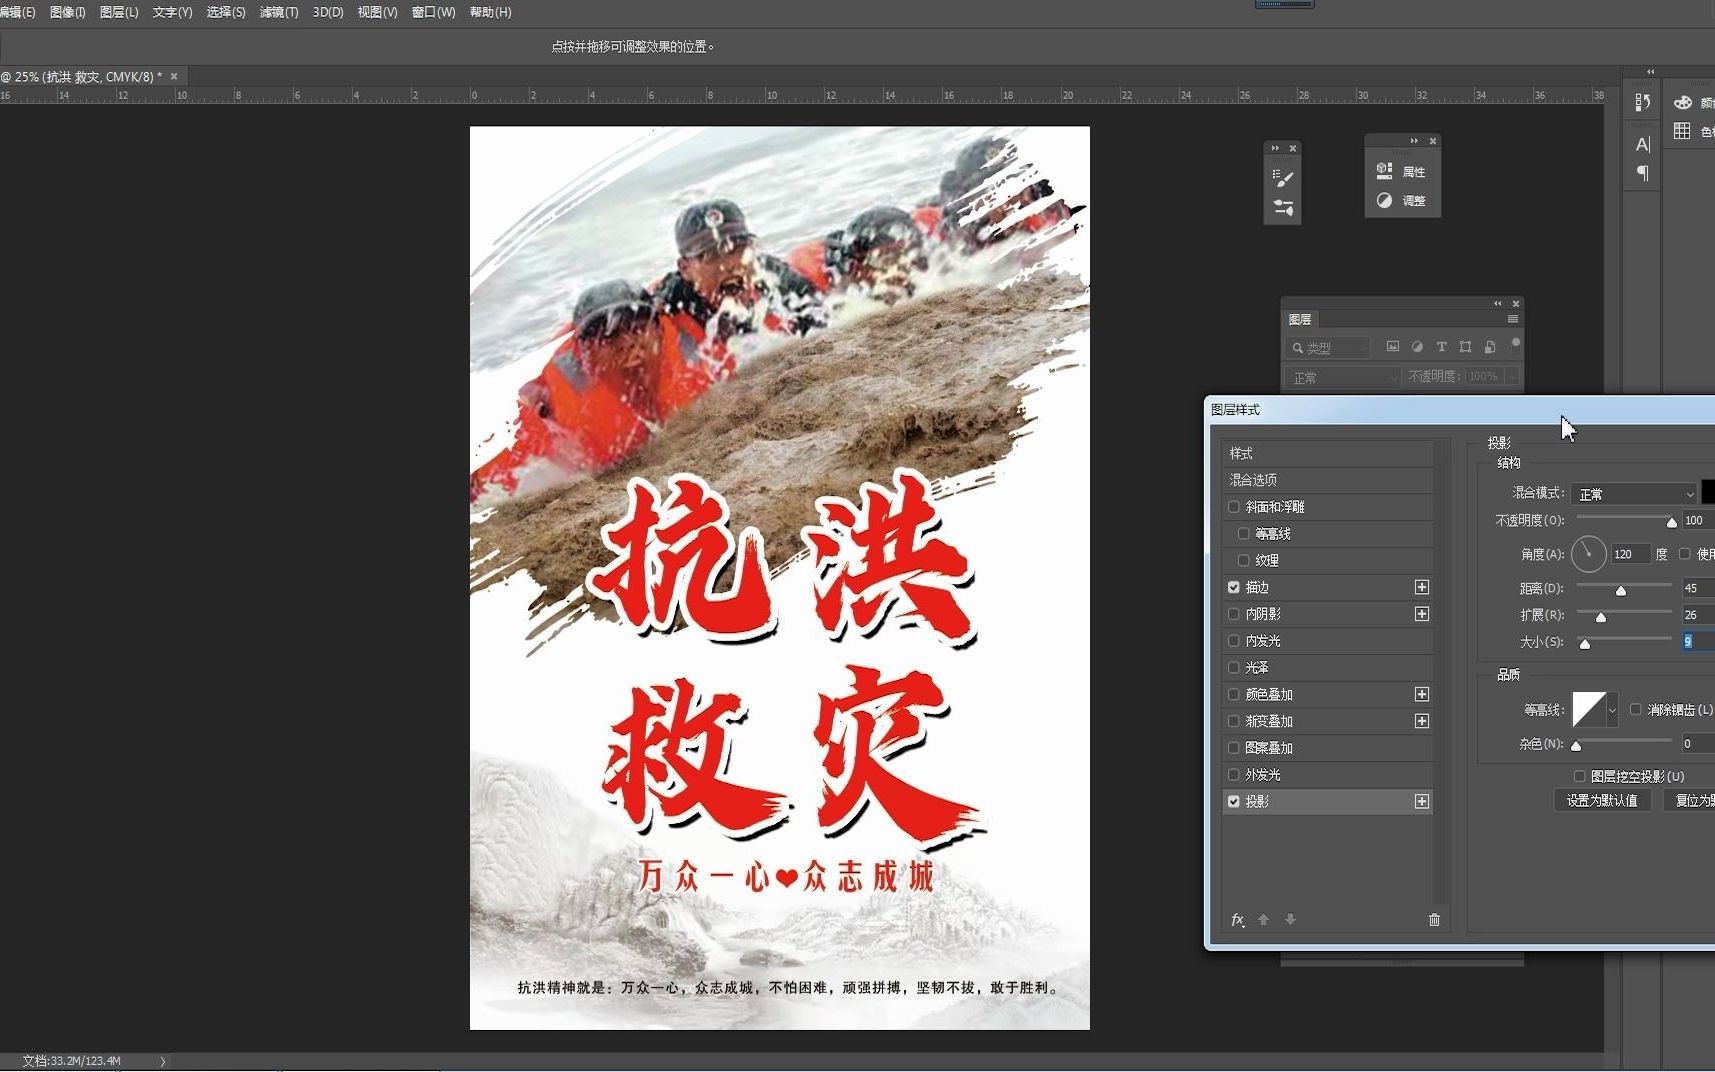Tick 消除锯齿 anti-alias checkbox

click(x=1636, y=709)
